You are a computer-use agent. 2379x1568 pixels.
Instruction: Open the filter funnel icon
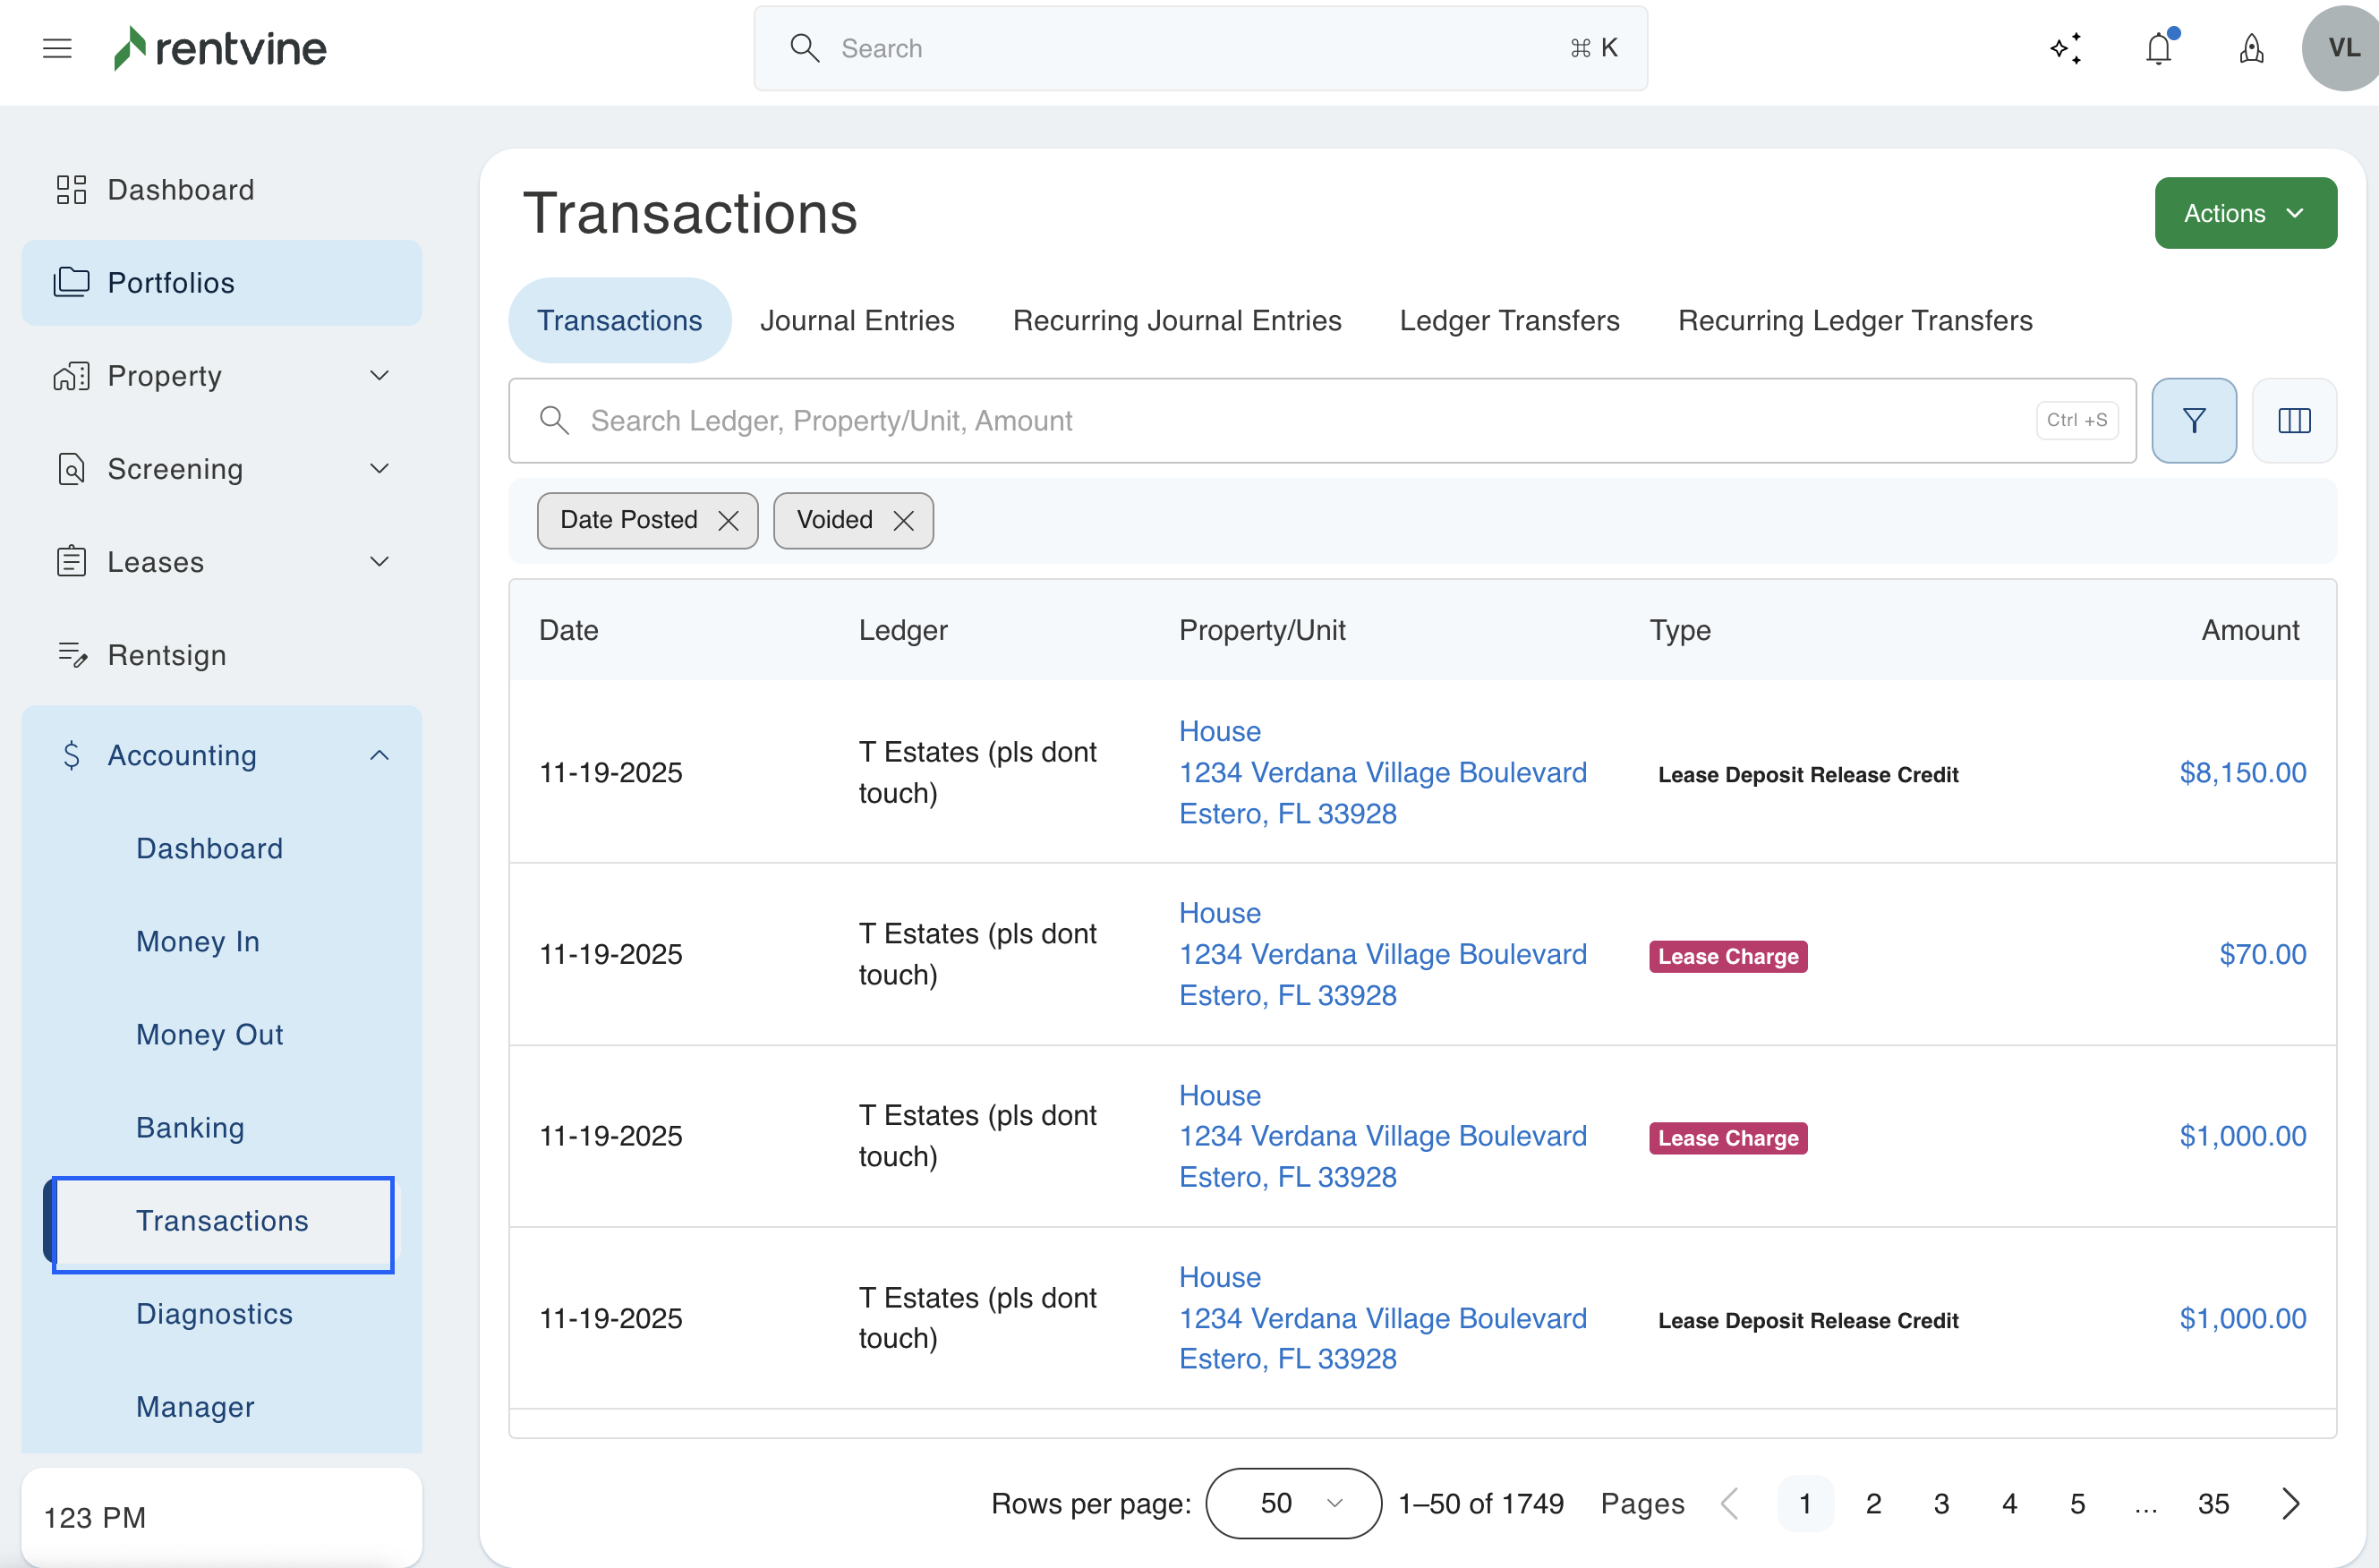tap(2193, 420)
